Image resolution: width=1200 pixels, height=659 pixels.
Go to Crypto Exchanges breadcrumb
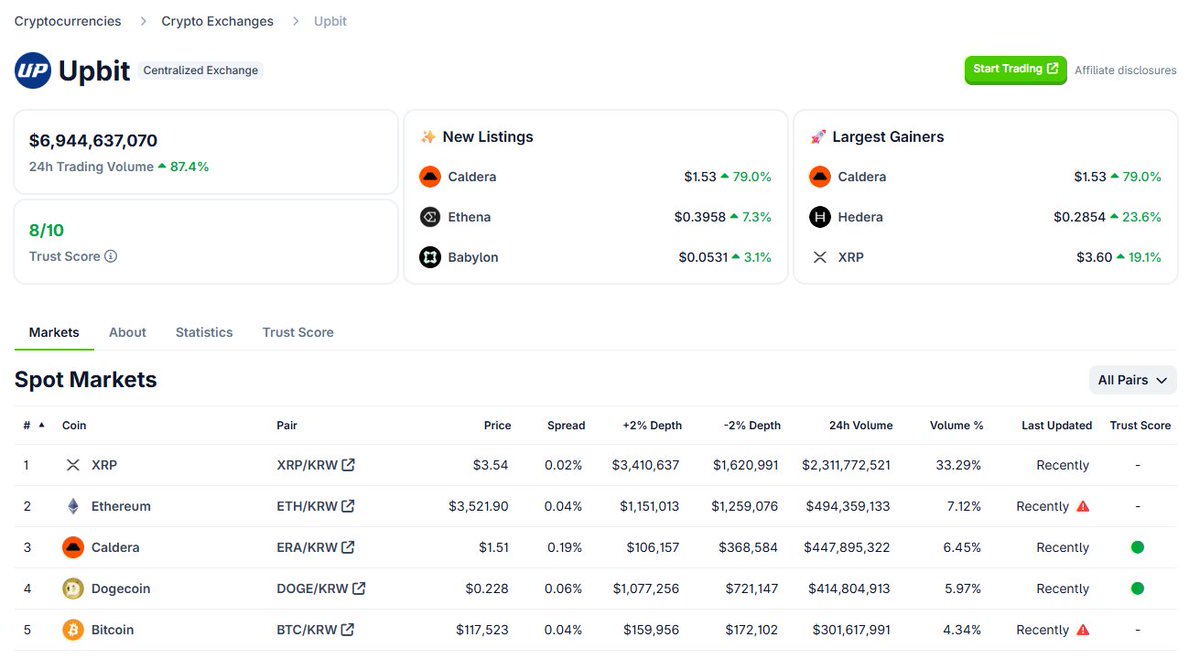tap(217, 21)
